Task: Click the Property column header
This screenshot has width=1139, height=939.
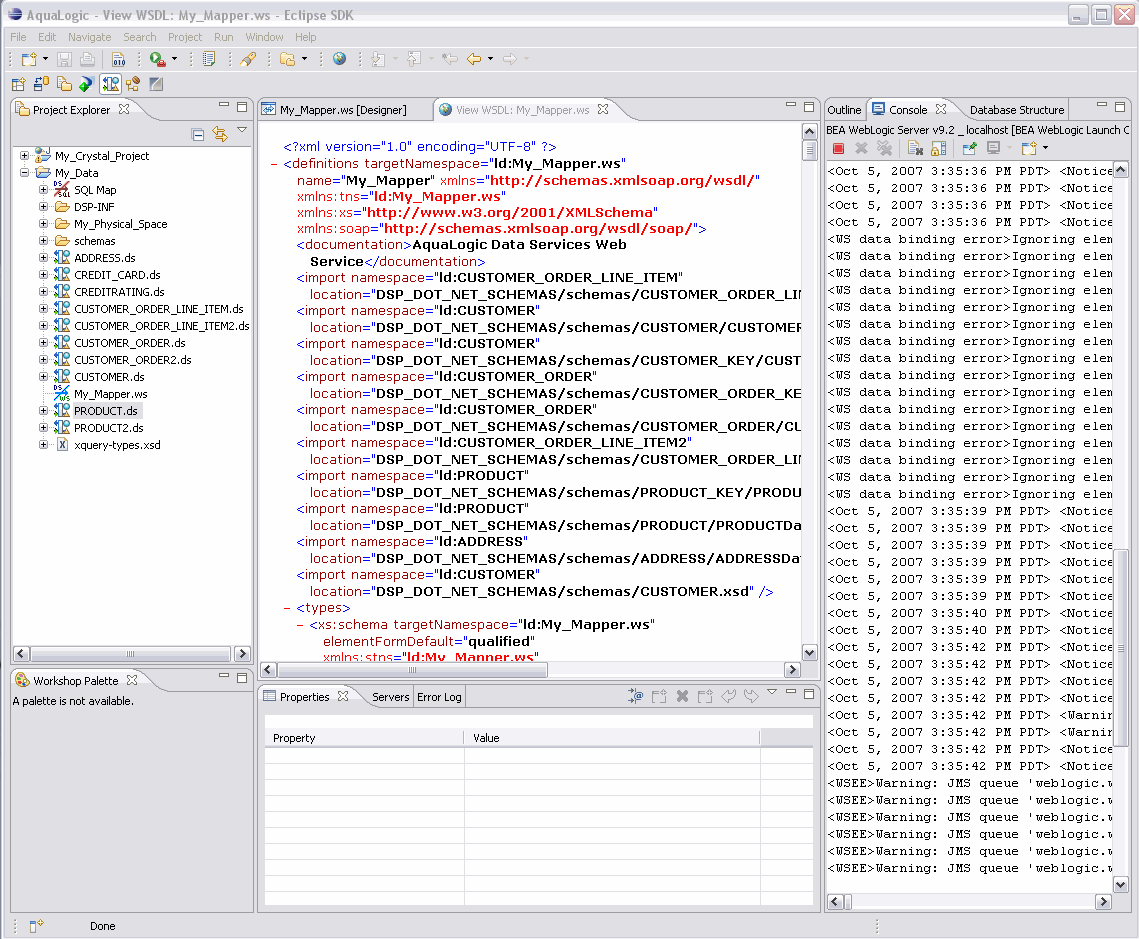Action: pos(364,738)
